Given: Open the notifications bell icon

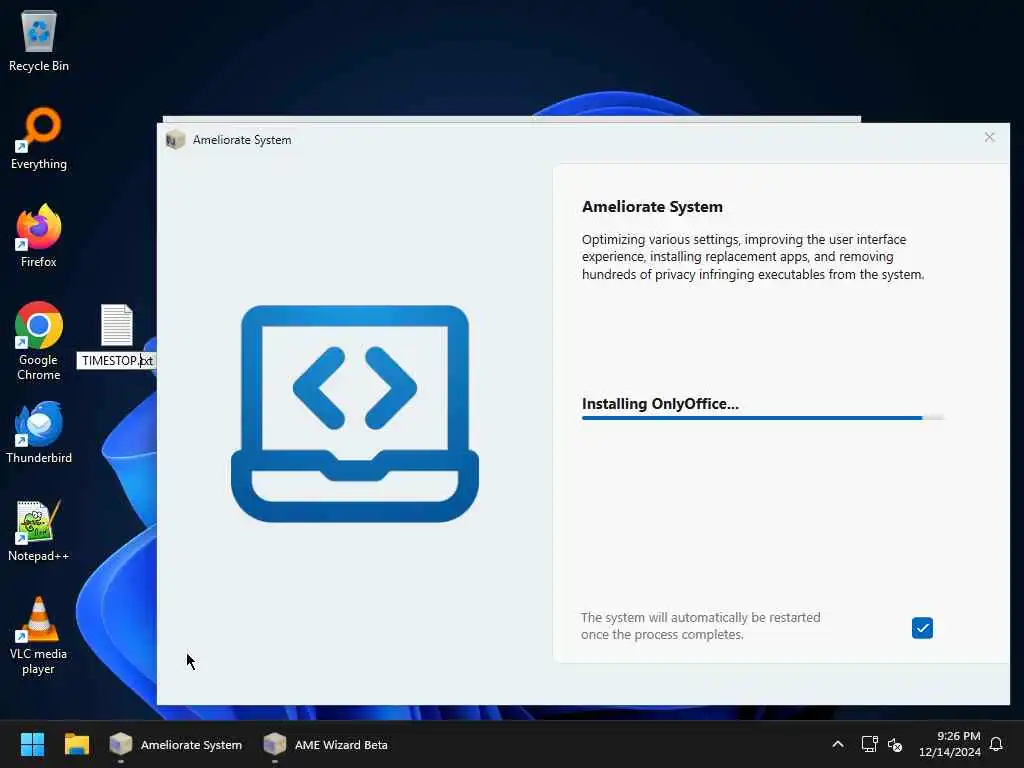Looking at the screenshot, I should coord(996,744).
